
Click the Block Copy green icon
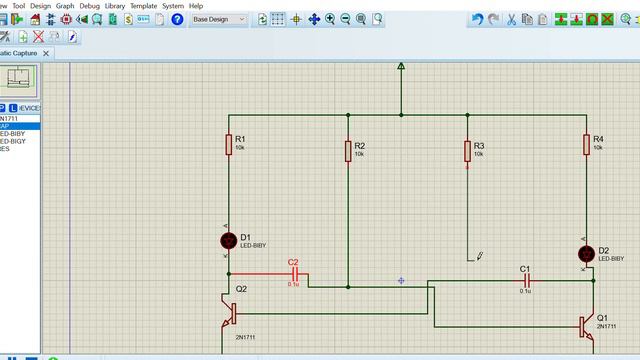coord(561,19)
